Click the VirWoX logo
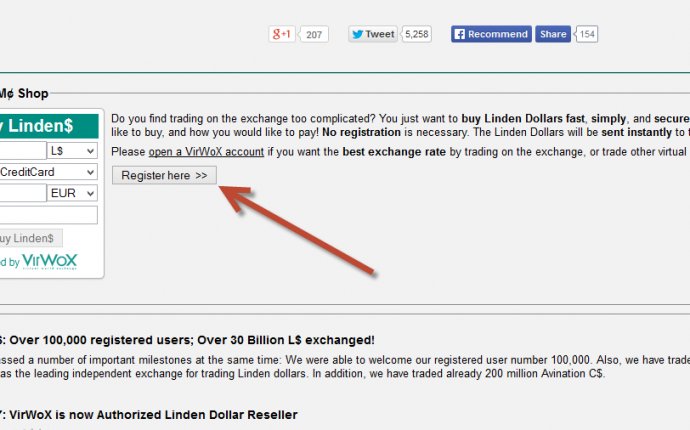Screen dimensions: 690x430 click(x=50, y=261)
